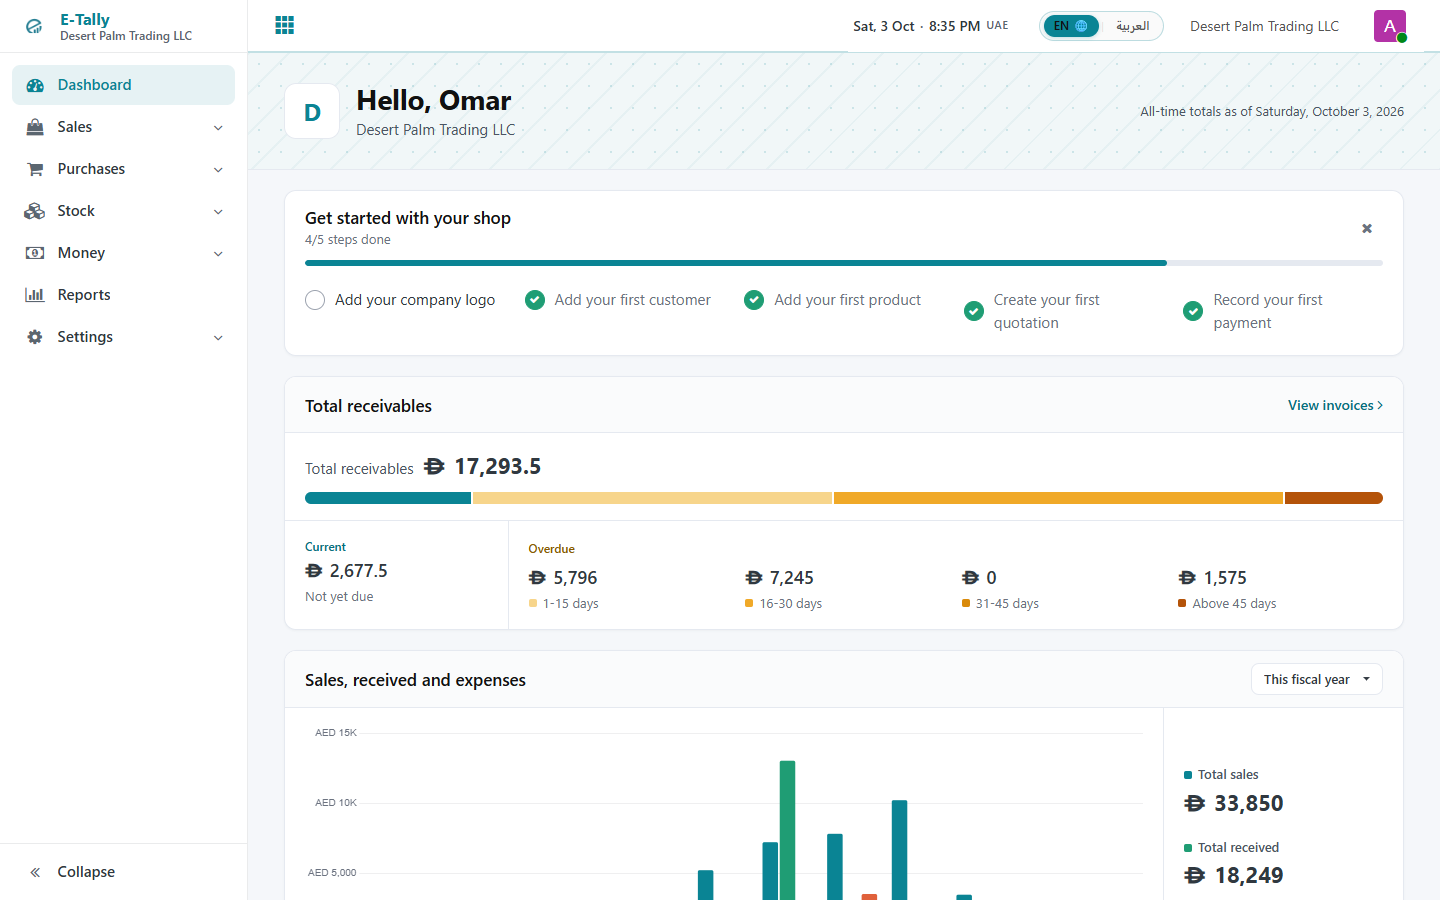Screen dimensions: 1440x900
Task: Click 'Desert Palm Trading LLC' in the top bar
Action: tap(1264, 26)
